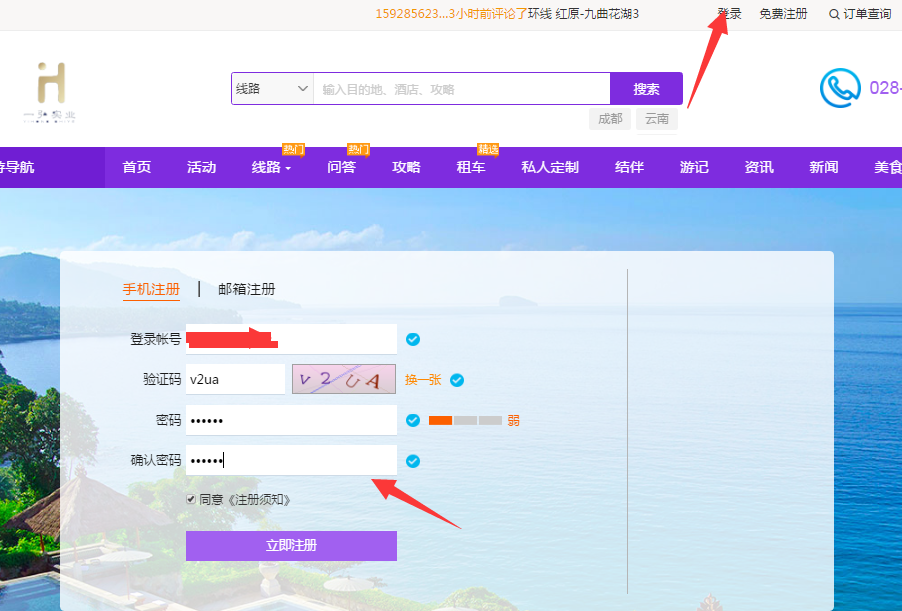Focus the destination search input field
The width and height of the screenshot is (902, 611).
pyautogui.click(x=461, y=89)
